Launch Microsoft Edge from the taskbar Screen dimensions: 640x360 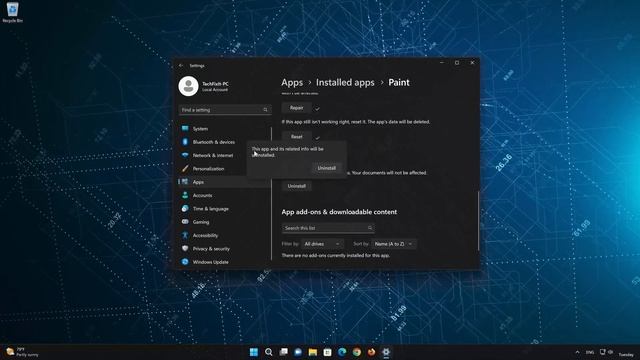[342, 352]
